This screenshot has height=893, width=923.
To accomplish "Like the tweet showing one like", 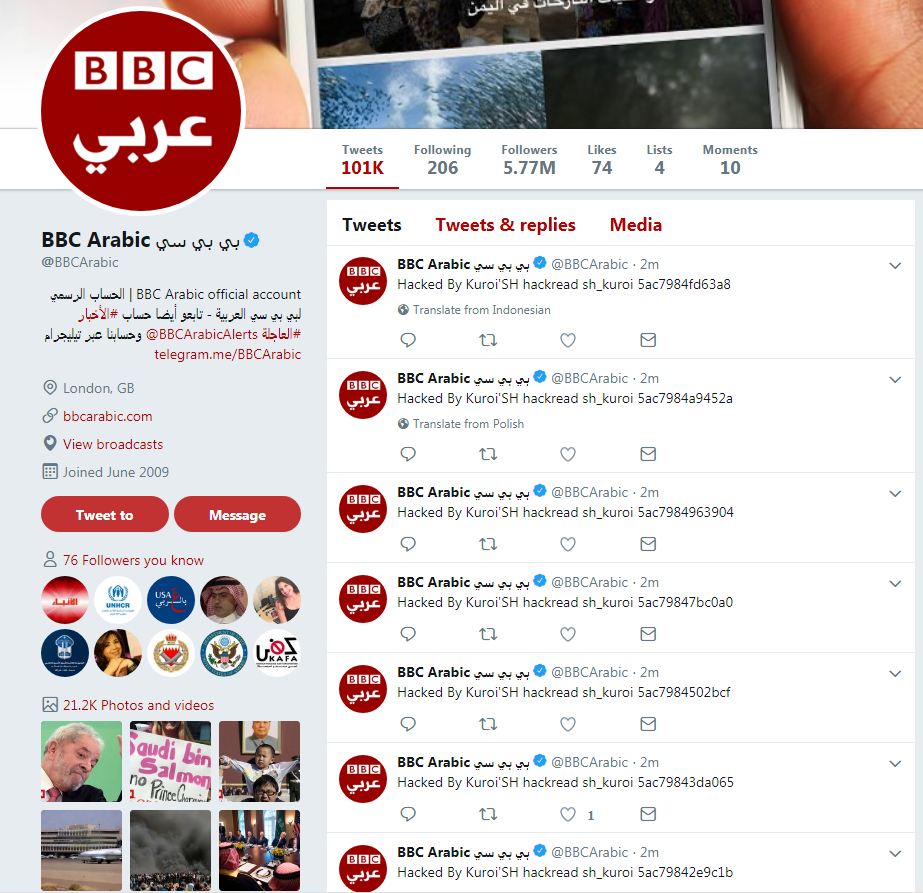I will pyautogui.click(x=567, y=814).
